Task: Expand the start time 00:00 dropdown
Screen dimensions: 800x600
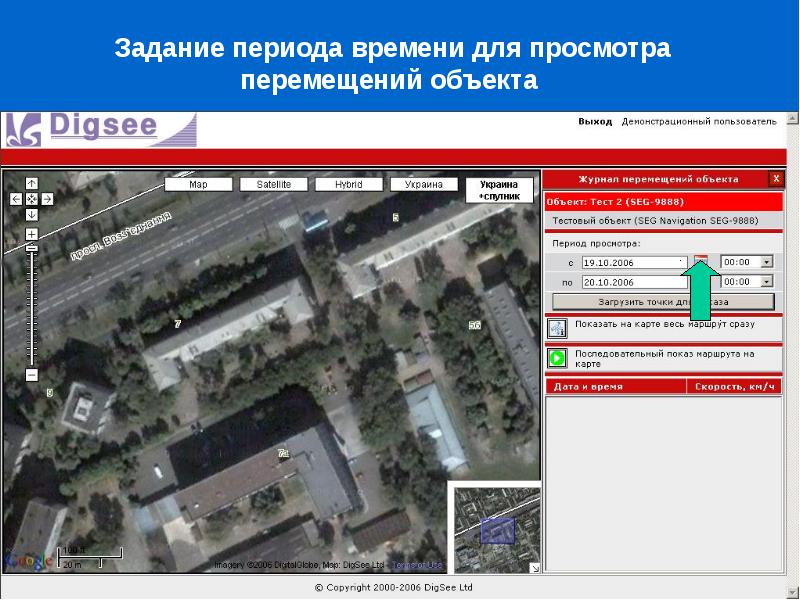Action: [x=767, y=262]
